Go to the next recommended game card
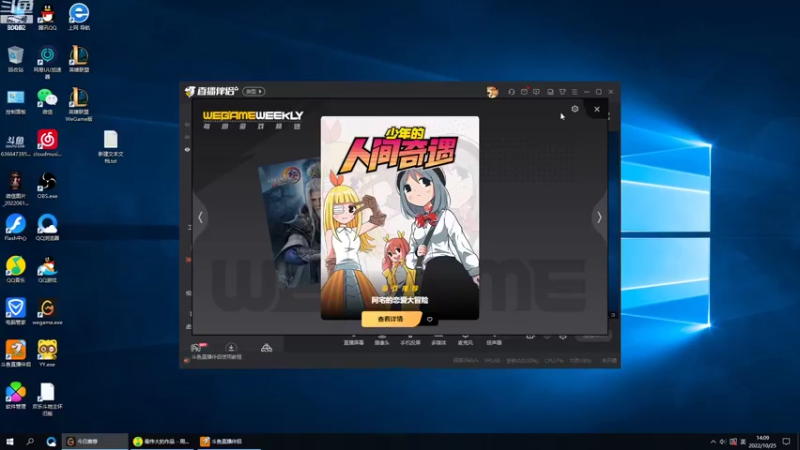 (x=599, y=217)
